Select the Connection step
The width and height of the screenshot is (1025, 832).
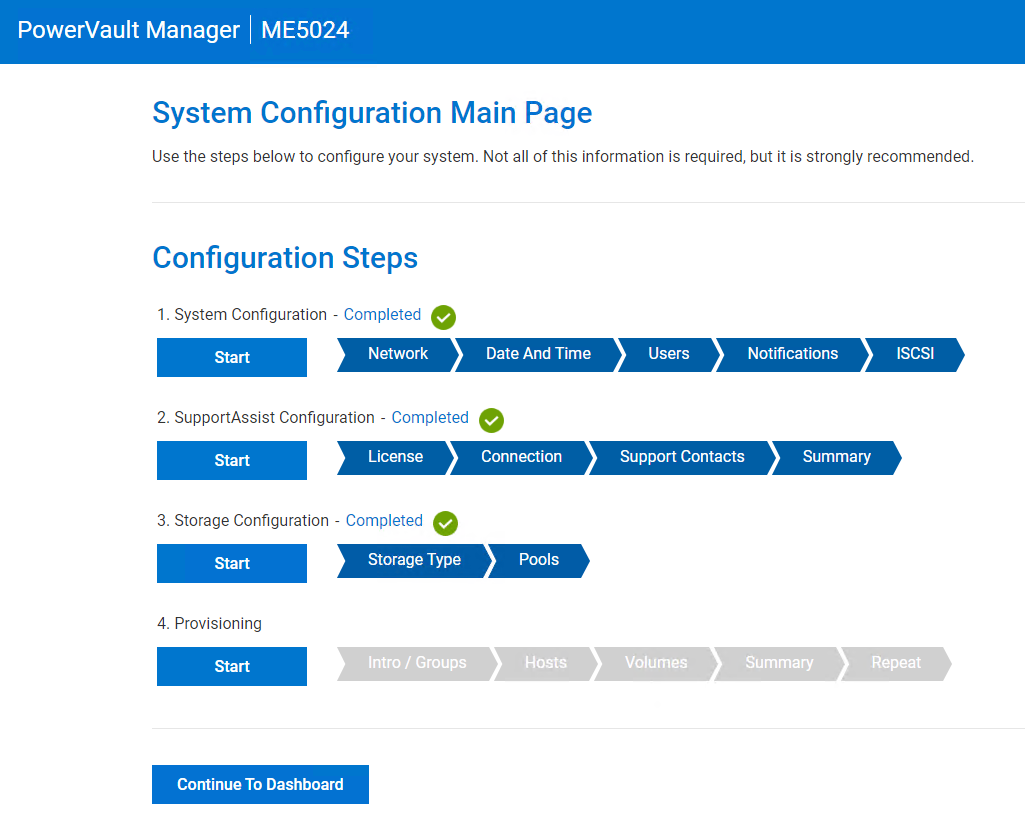pos(522,458)
